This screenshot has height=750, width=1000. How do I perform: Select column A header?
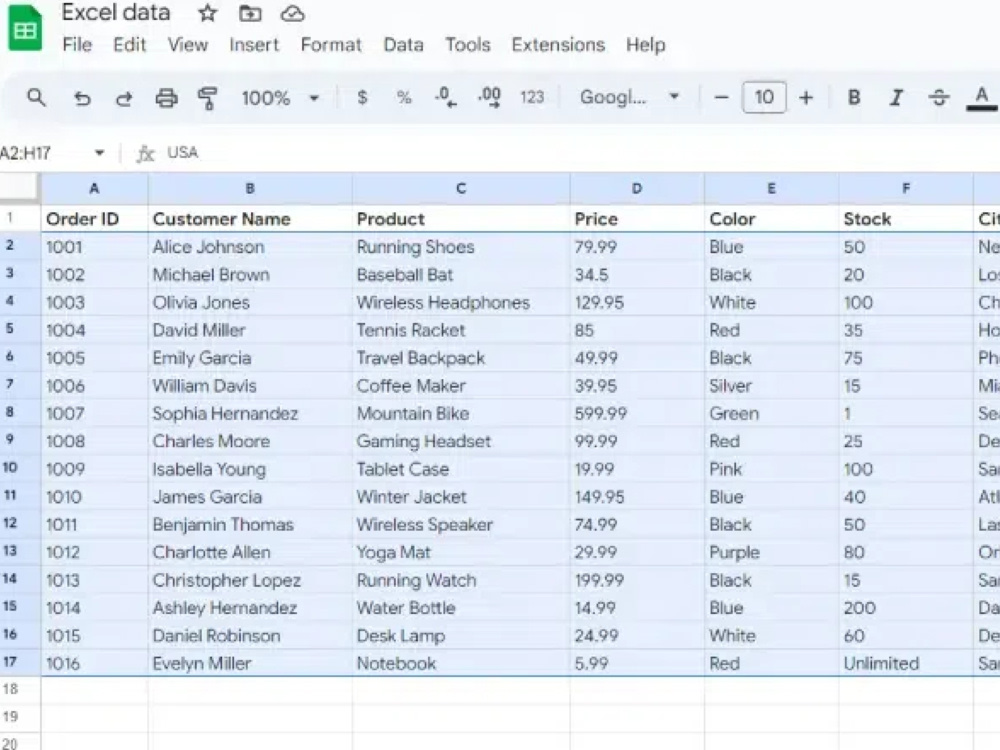[x=94, y=188]
